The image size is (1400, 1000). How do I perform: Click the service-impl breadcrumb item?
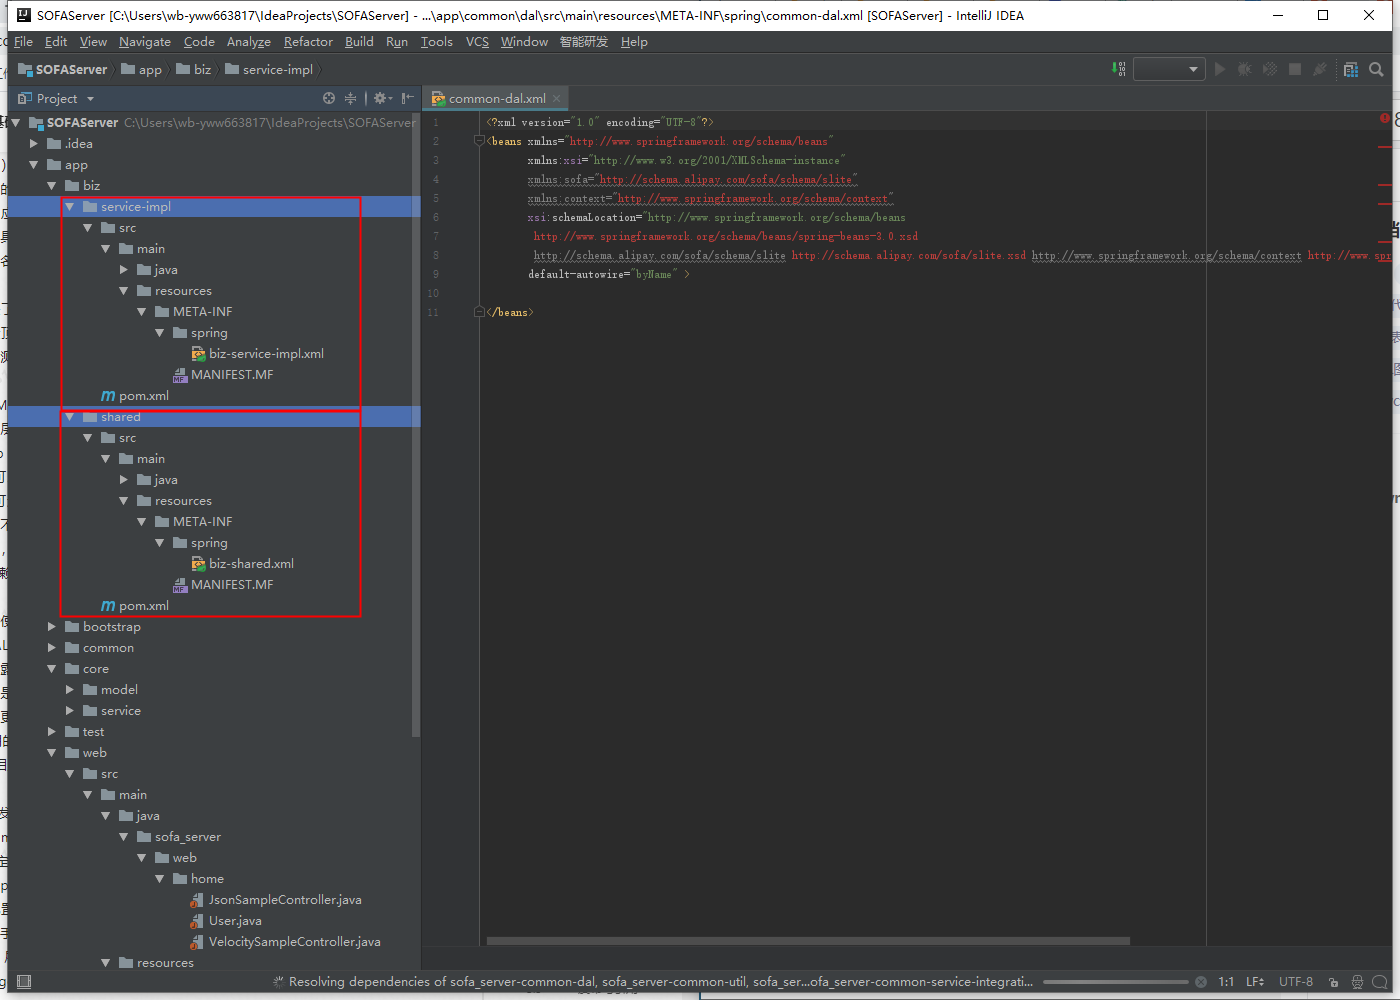pos(270,69)
